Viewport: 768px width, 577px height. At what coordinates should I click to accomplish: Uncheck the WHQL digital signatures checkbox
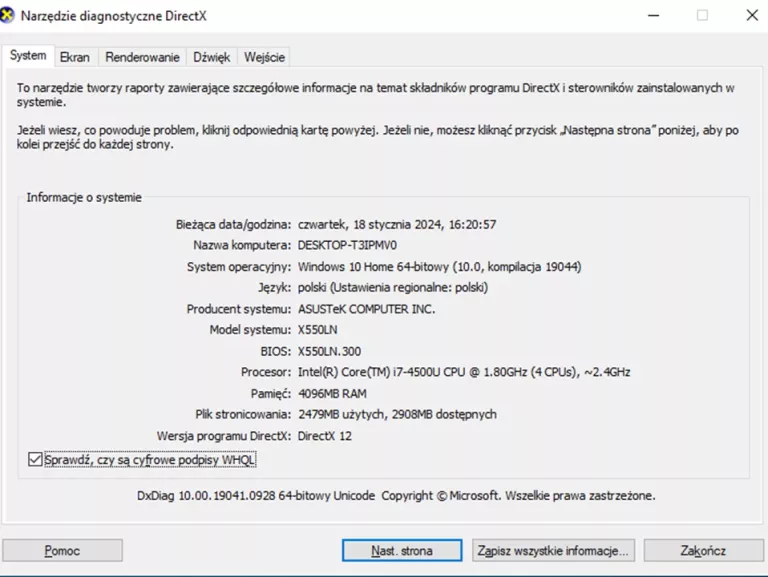pyautogui.click(x=36, y=459)
